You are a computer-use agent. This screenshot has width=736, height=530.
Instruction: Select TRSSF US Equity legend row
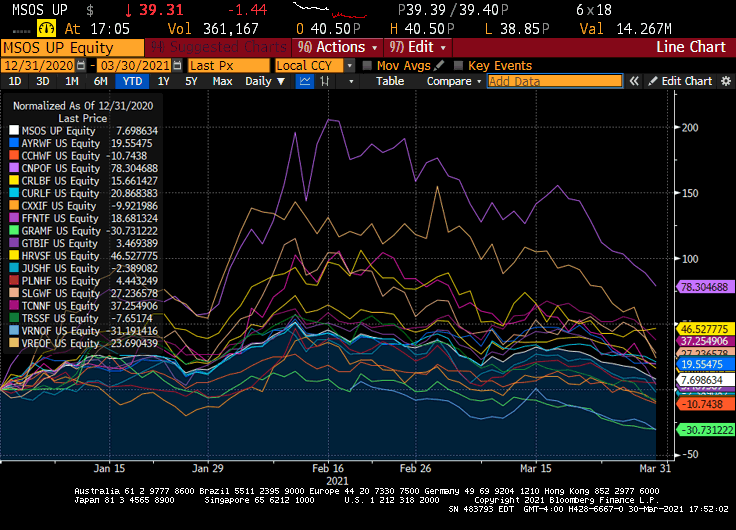[84, 318]
